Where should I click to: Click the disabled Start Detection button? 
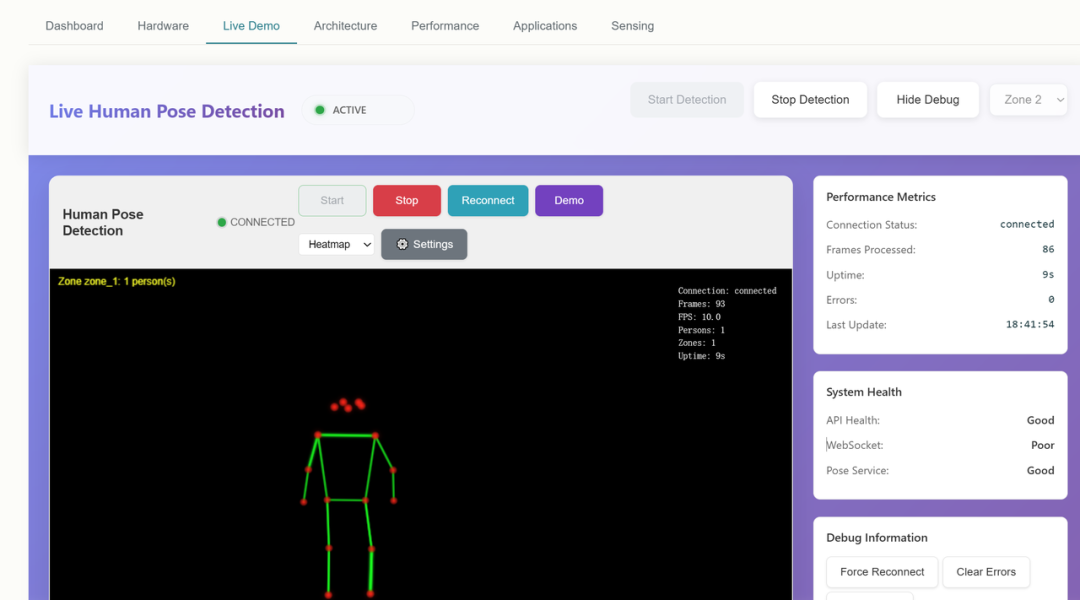click(687, 100)
